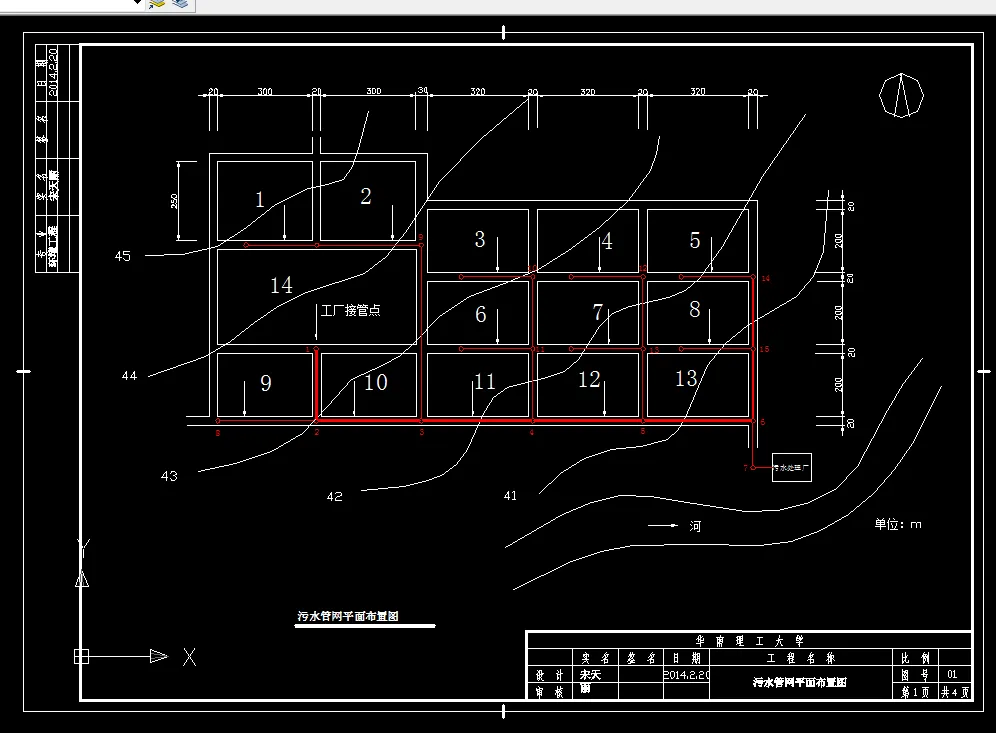Select the 2014.2.20 date cell in title block

pos(687,675)
